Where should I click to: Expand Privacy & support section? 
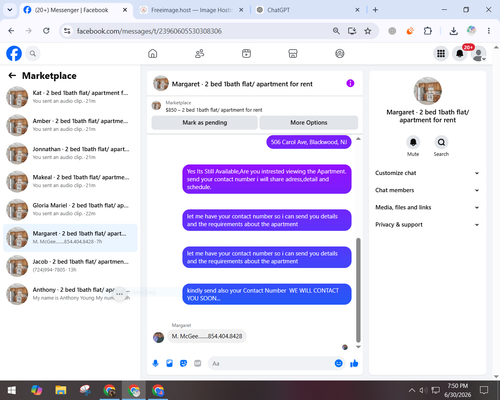tap(427, 225)
